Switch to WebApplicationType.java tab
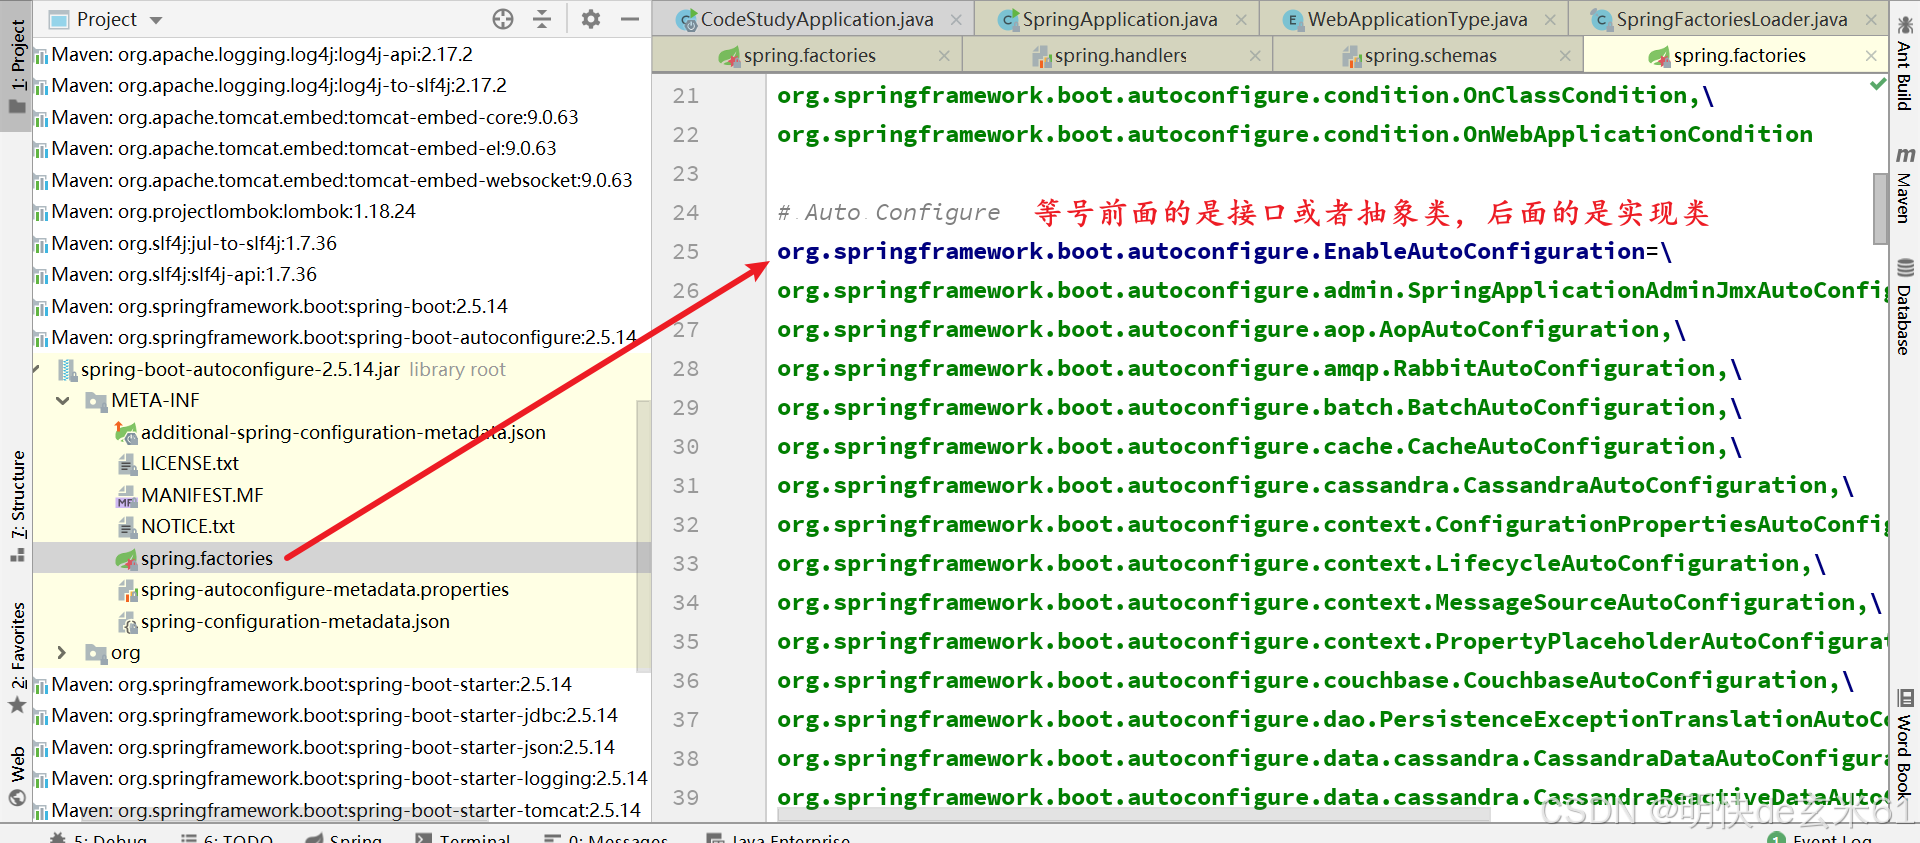 click(x=1417, y=19)
